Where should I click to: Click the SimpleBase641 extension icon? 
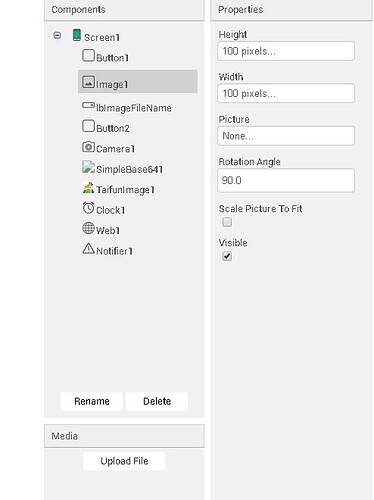(88, 167)
